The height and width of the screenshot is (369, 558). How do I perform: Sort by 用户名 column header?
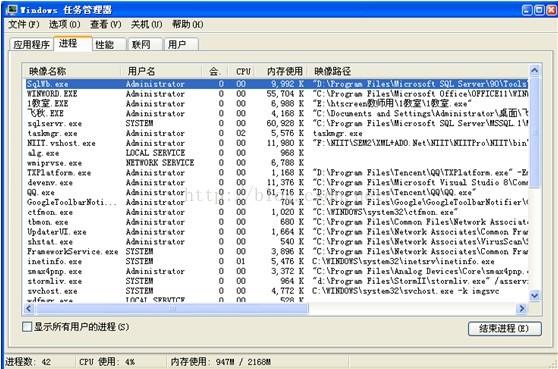point(161,71)
